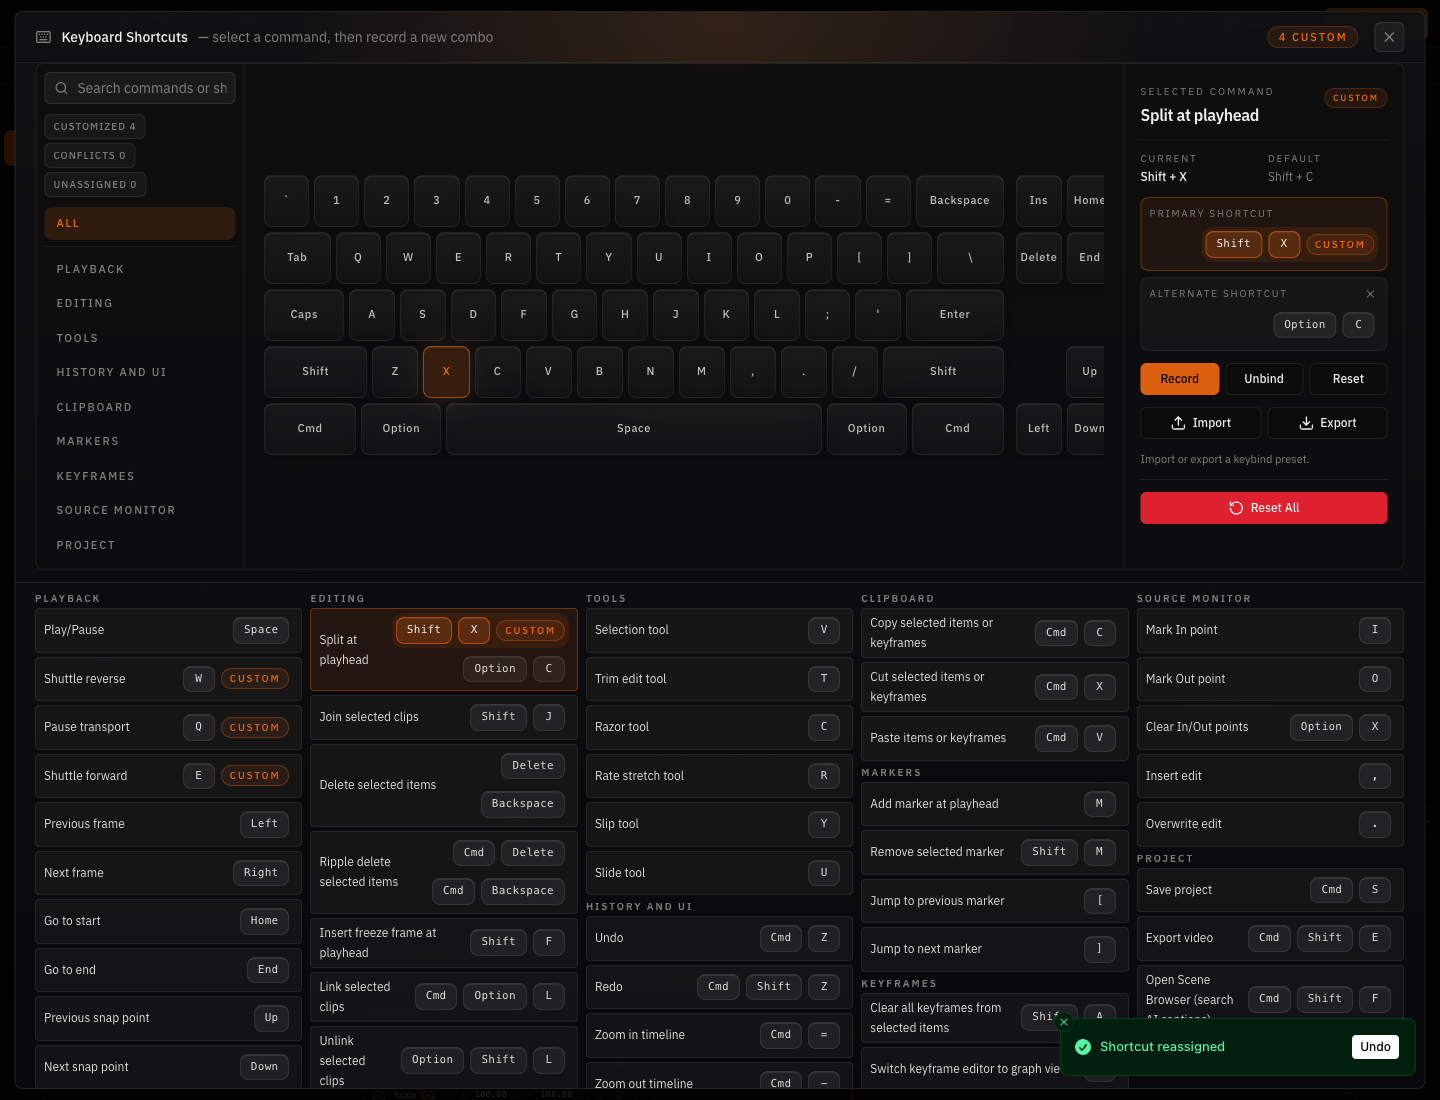Select the Mark In point command
This screenshot has height=1100, width=1440.
[1270, 630]
